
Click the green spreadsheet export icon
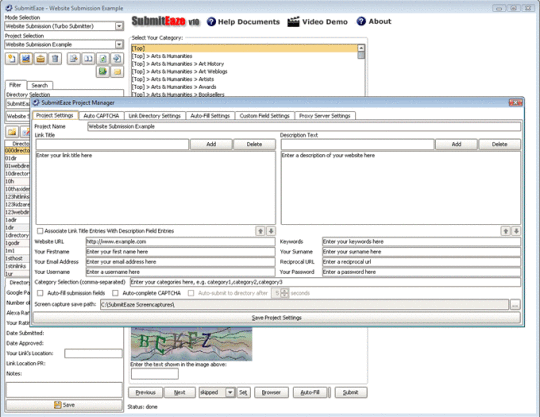[103, 72]
